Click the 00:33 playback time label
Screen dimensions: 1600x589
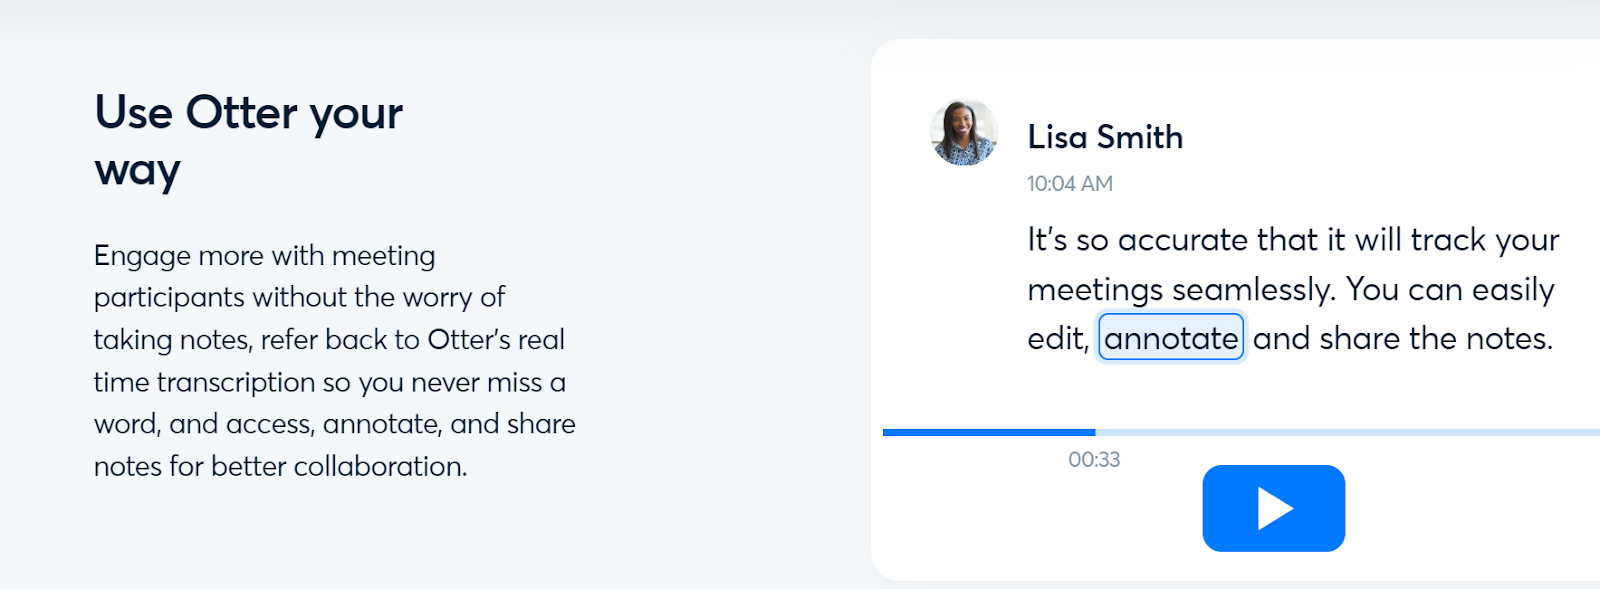1094,460
